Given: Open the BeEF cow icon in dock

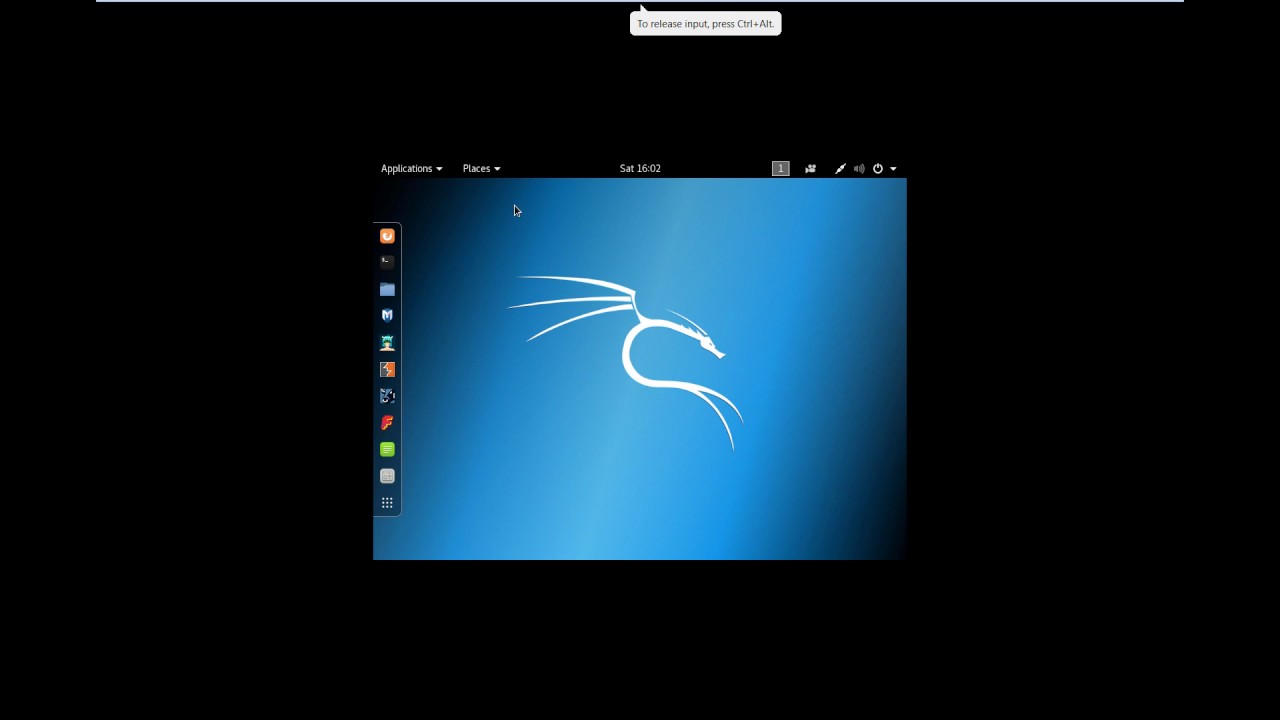Looking at the screenshot, I should coord(387,396).
